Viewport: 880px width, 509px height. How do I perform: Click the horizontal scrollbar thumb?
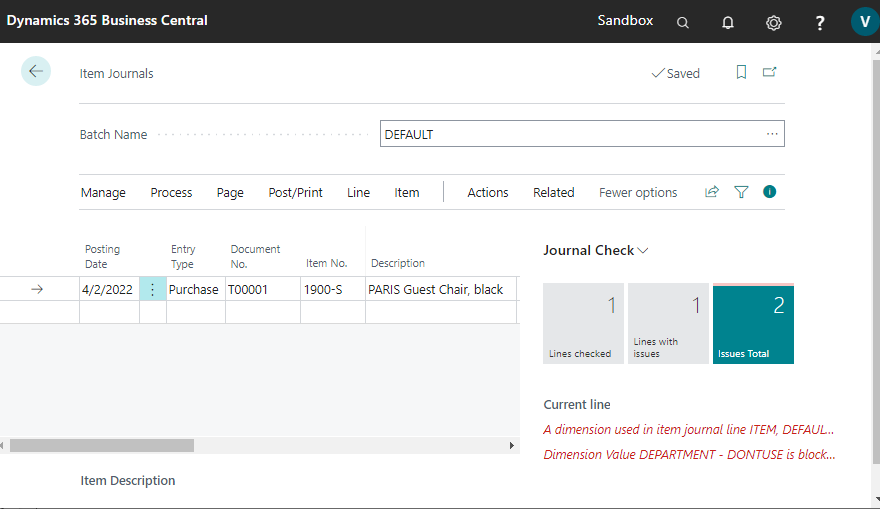tap(102, 446)
